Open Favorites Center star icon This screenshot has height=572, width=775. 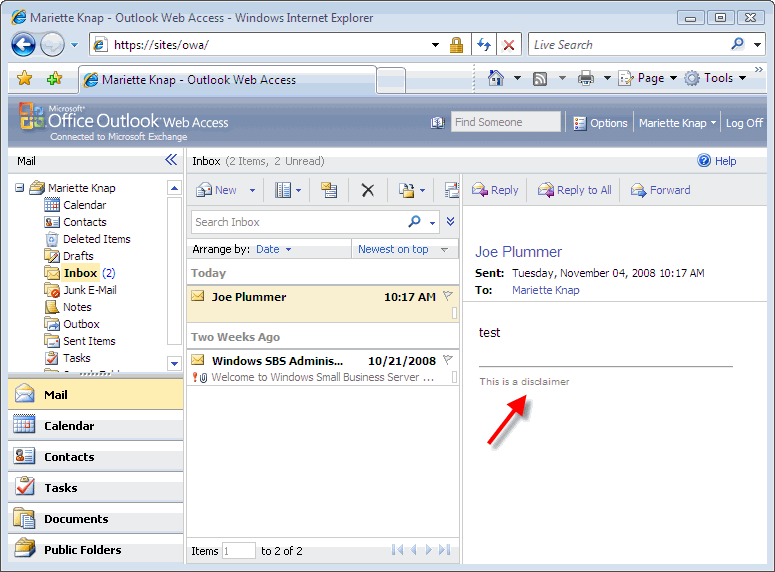[24, 78]
